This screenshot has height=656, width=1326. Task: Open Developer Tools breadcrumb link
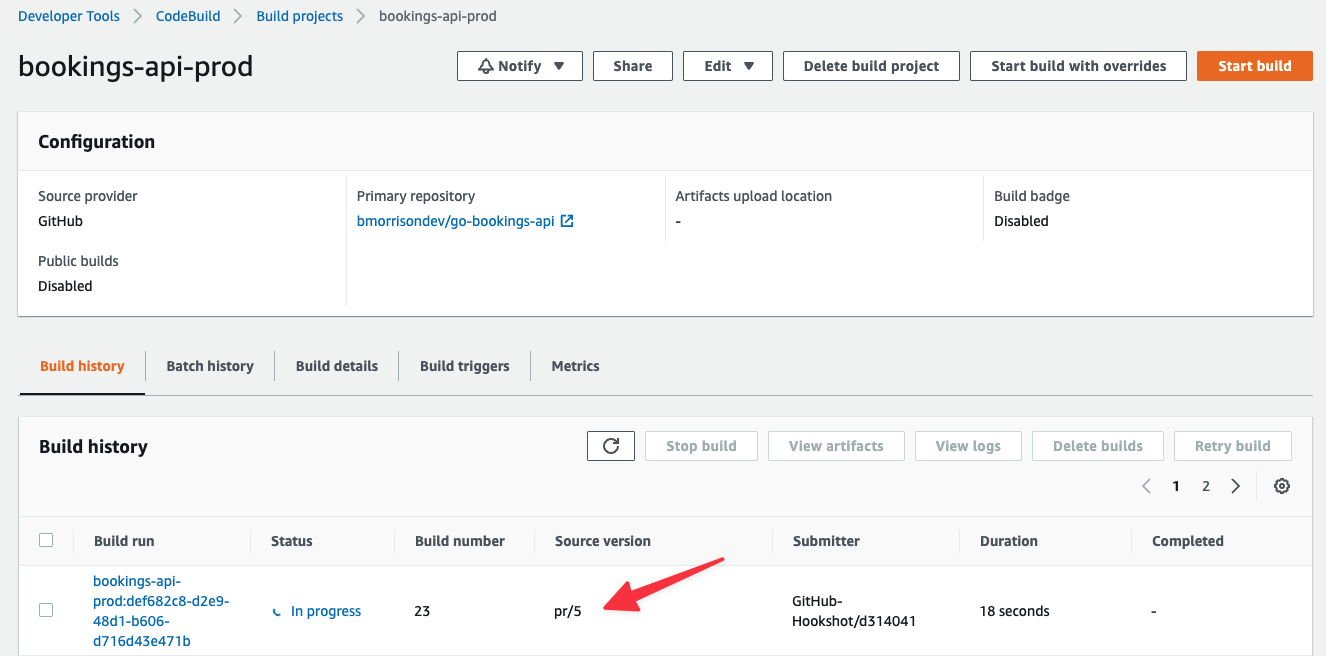pyautogui.click(x=69, y=16)
